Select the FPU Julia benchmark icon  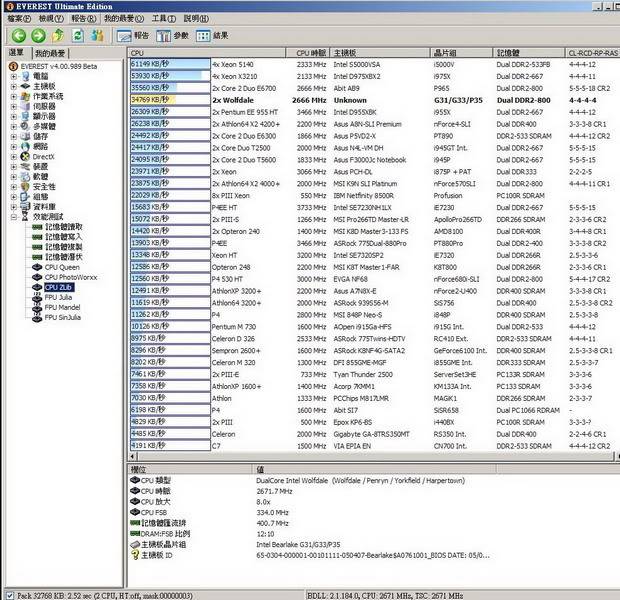(x=37, y=297)
